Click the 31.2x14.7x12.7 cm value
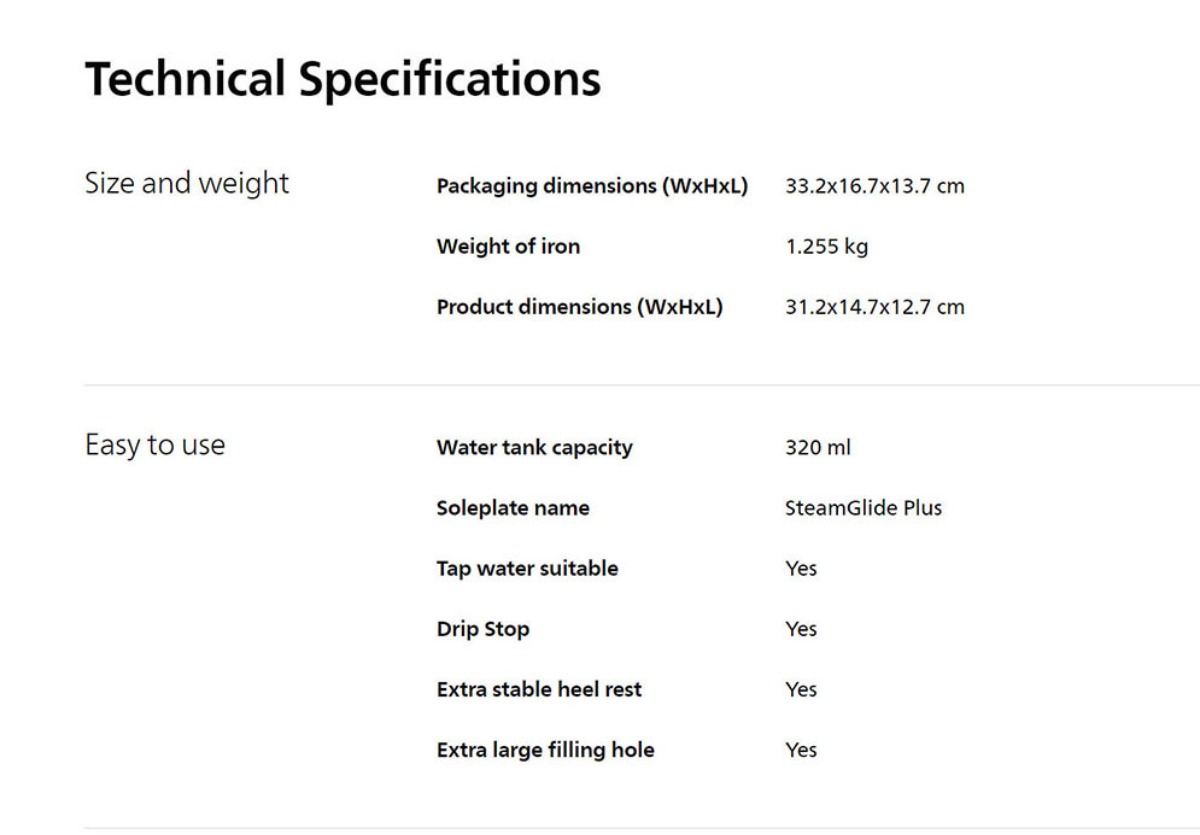The image size is (1200, 835). [875, 307]
